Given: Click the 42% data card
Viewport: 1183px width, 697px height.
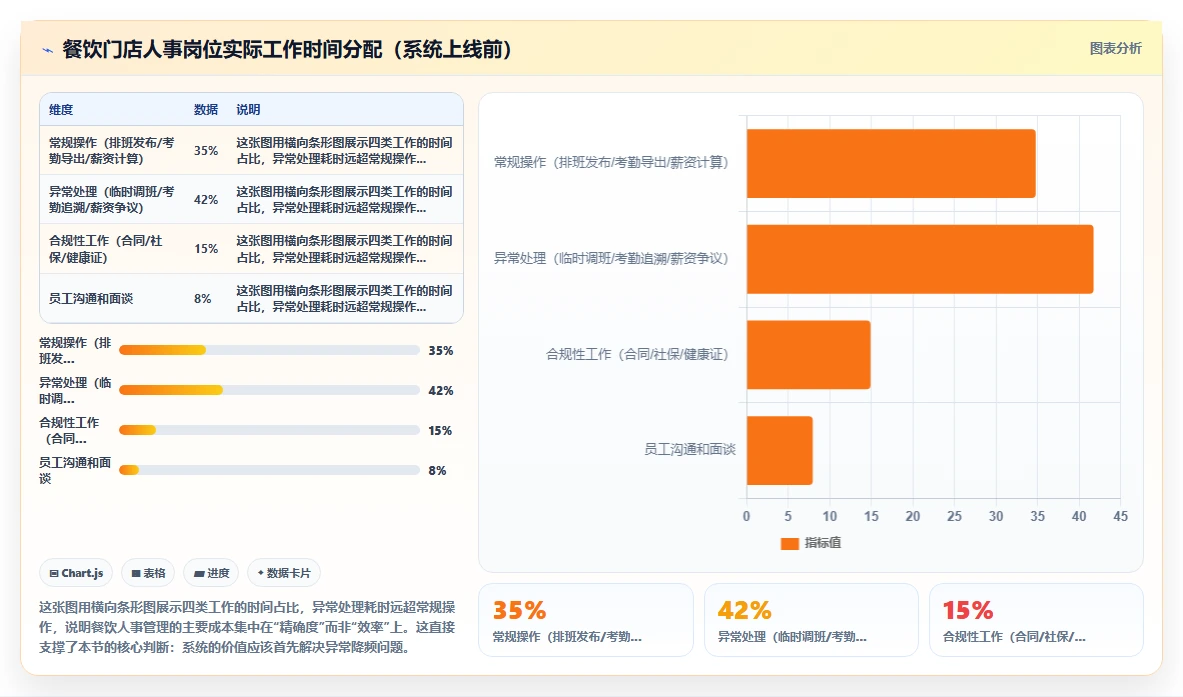Looking at the screenshot, I should [x=811, y=620].
